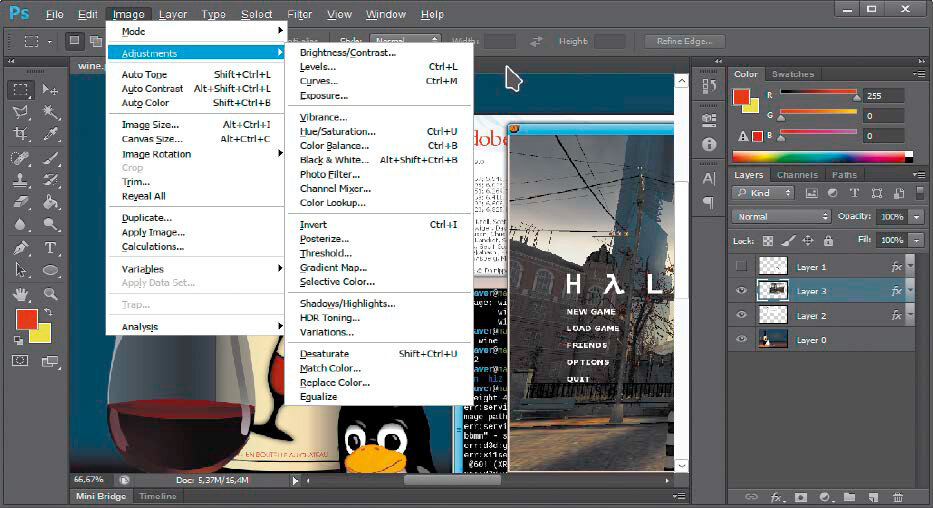Select the Move tool
The image size is (933, 508).
[x=51, y=90]
